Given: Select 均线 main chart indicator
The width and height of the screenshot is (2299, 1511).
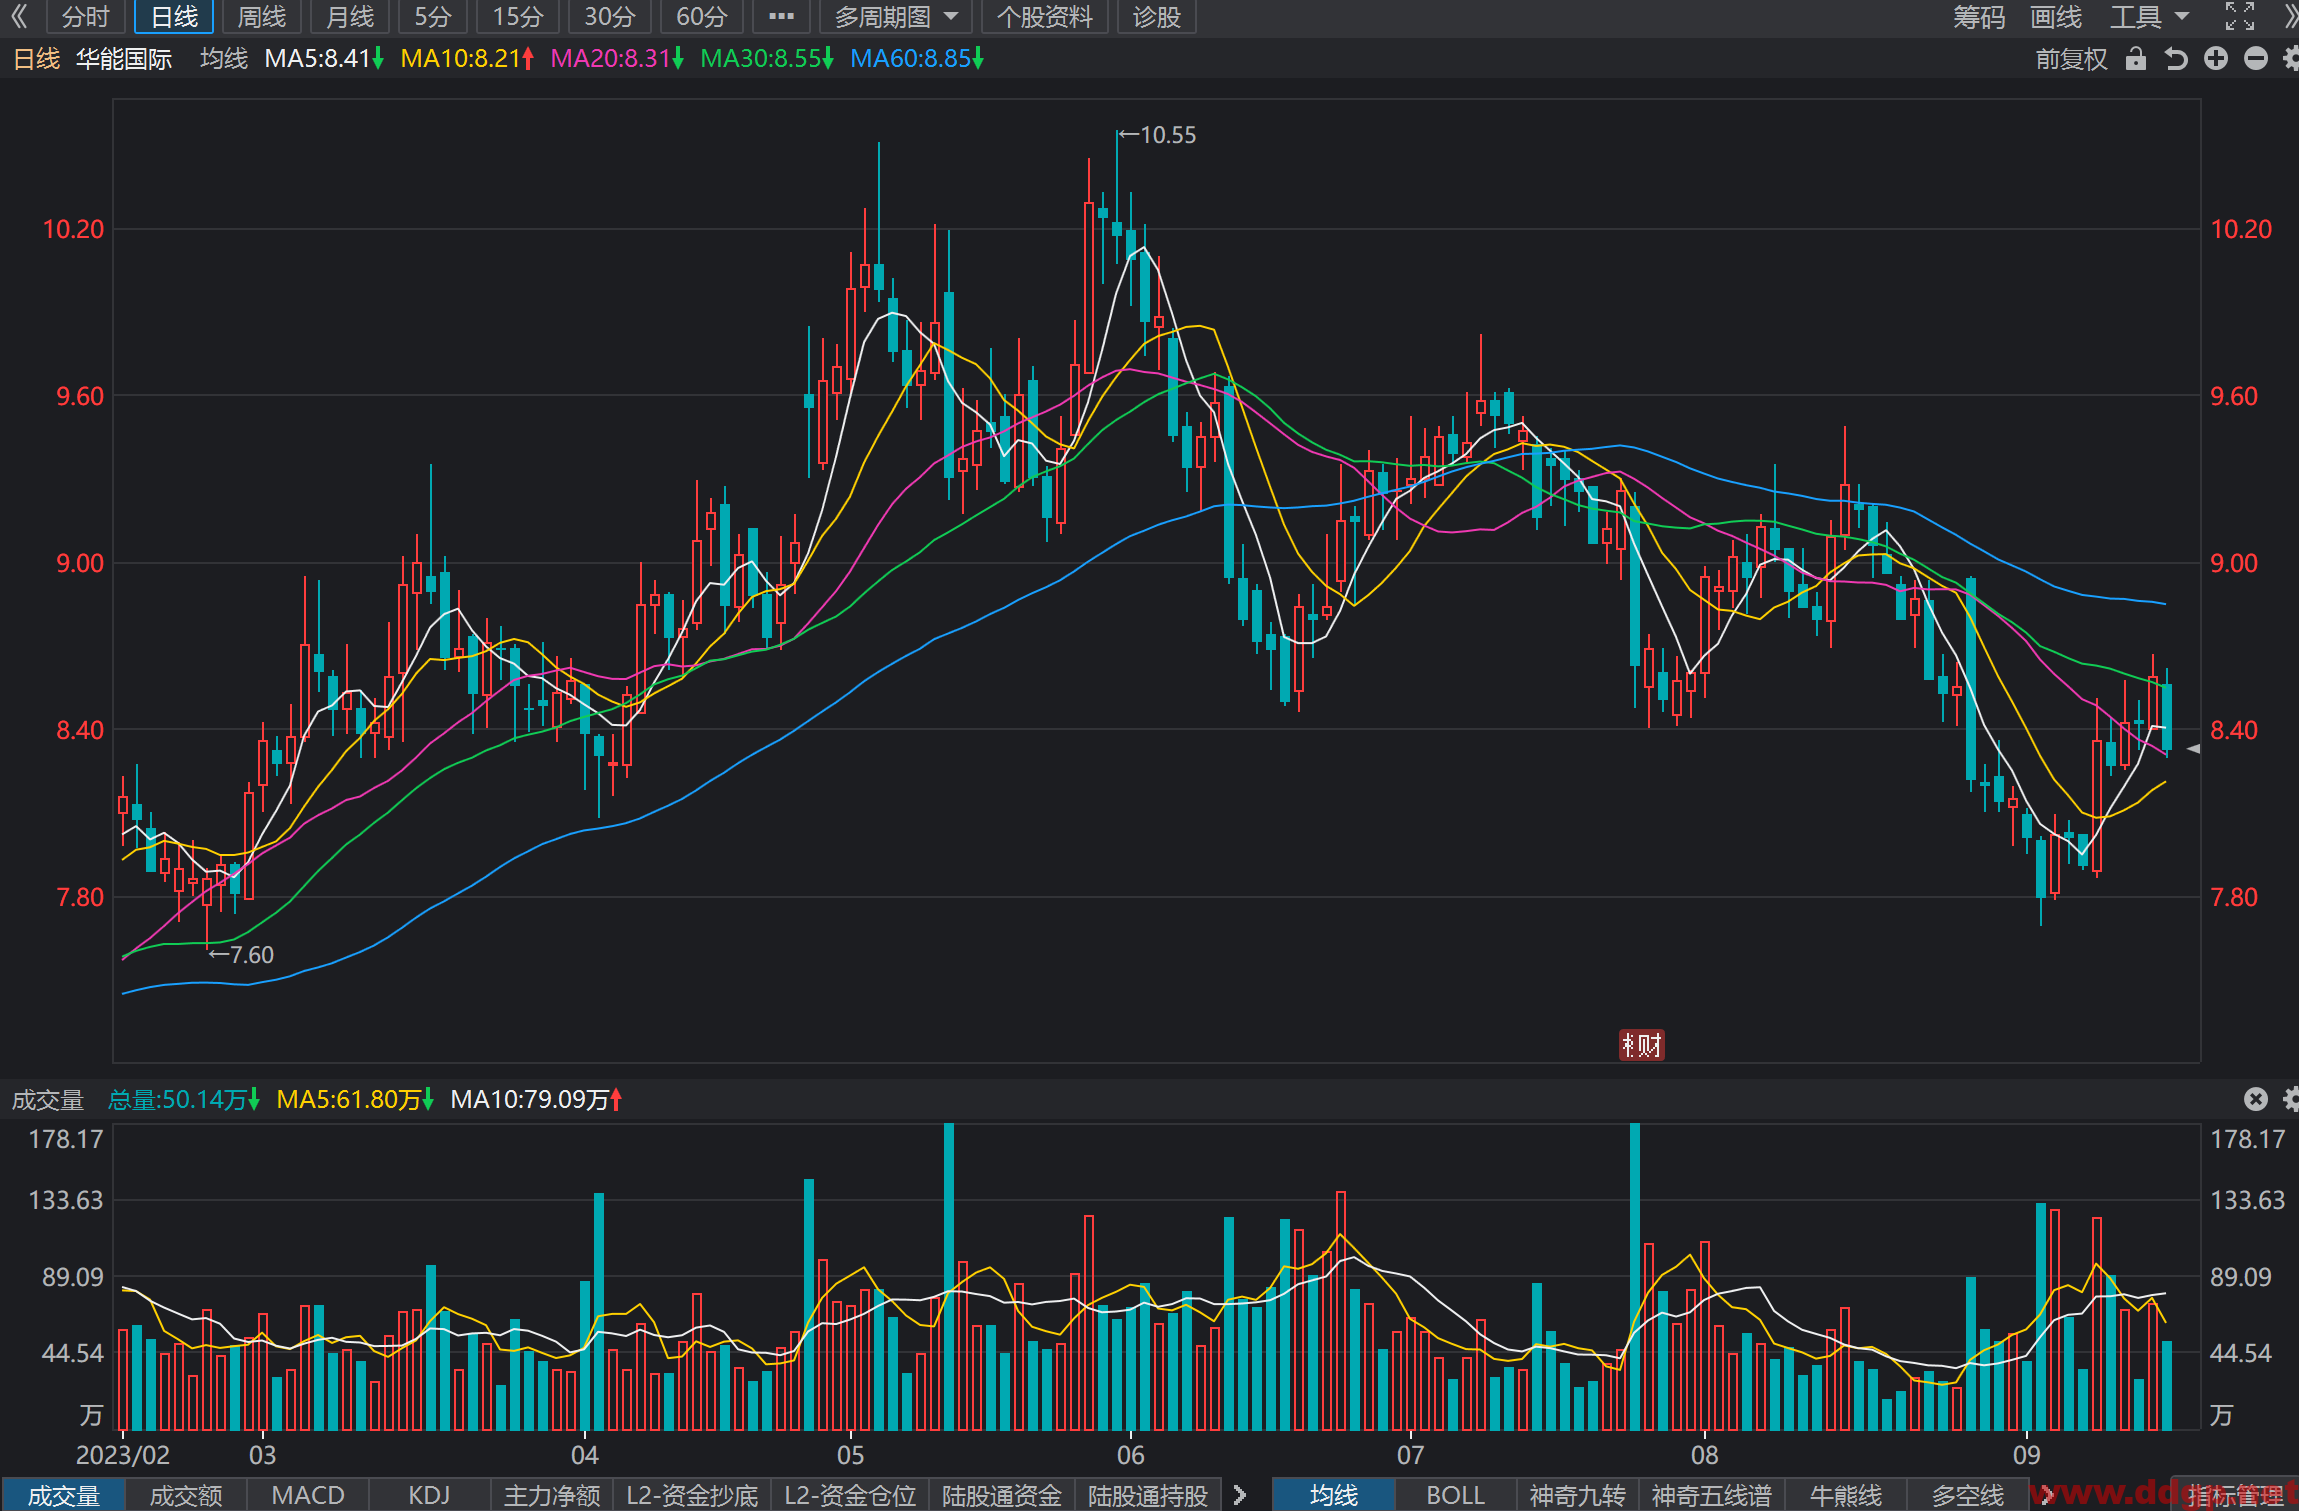Looking at the screenshot, I should [x=1334, y=1495].
